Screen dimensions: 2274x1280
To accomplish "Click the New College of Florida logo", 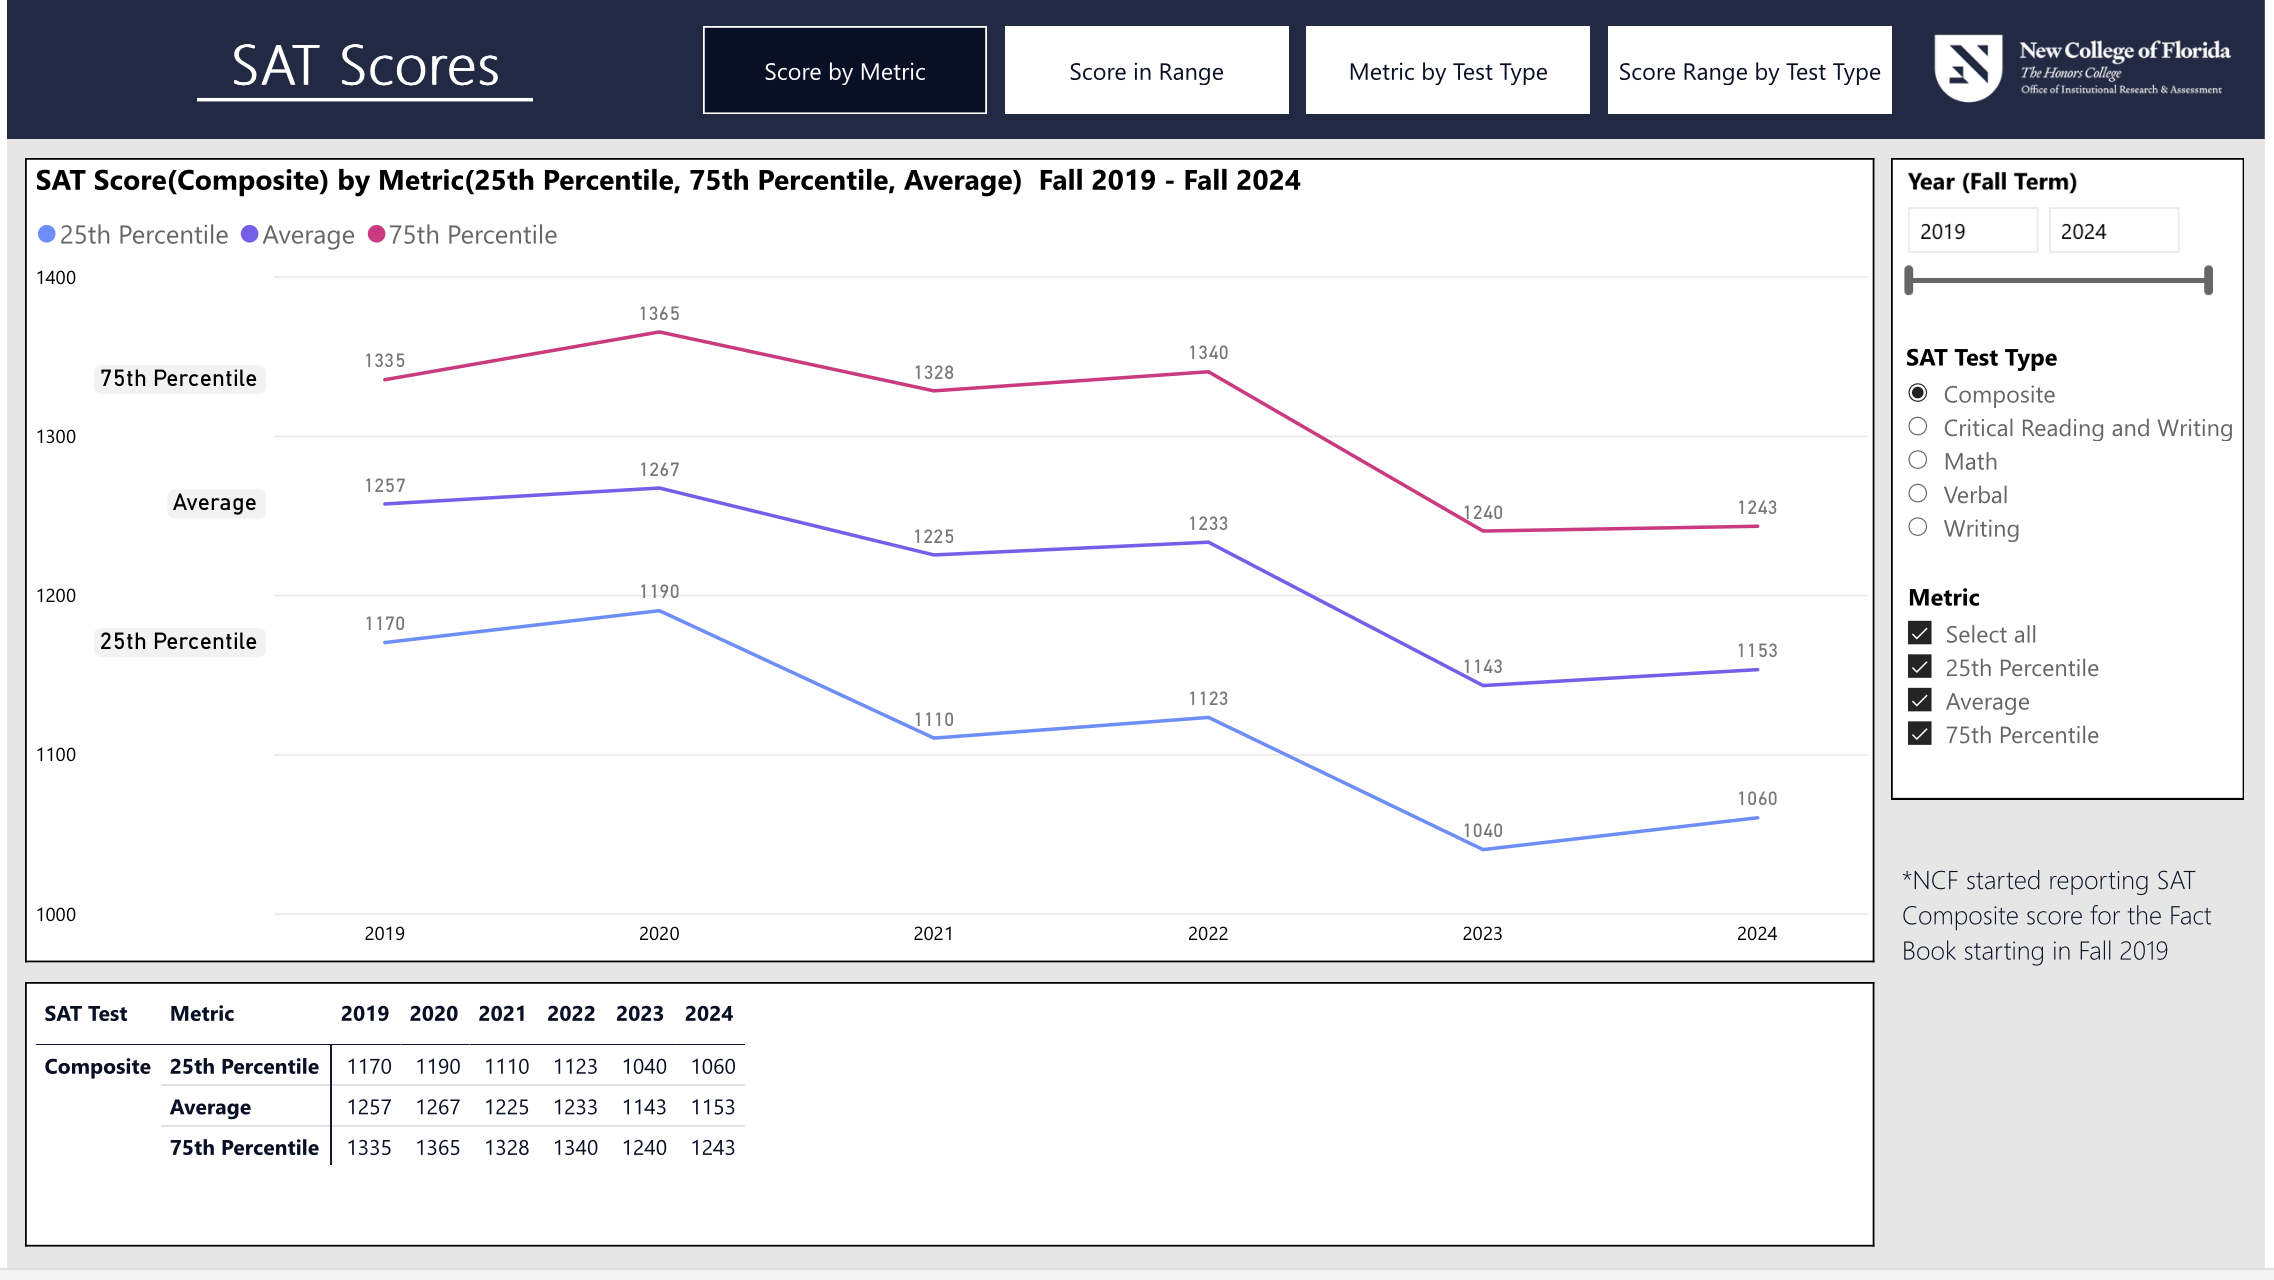I will (2082, 68).
